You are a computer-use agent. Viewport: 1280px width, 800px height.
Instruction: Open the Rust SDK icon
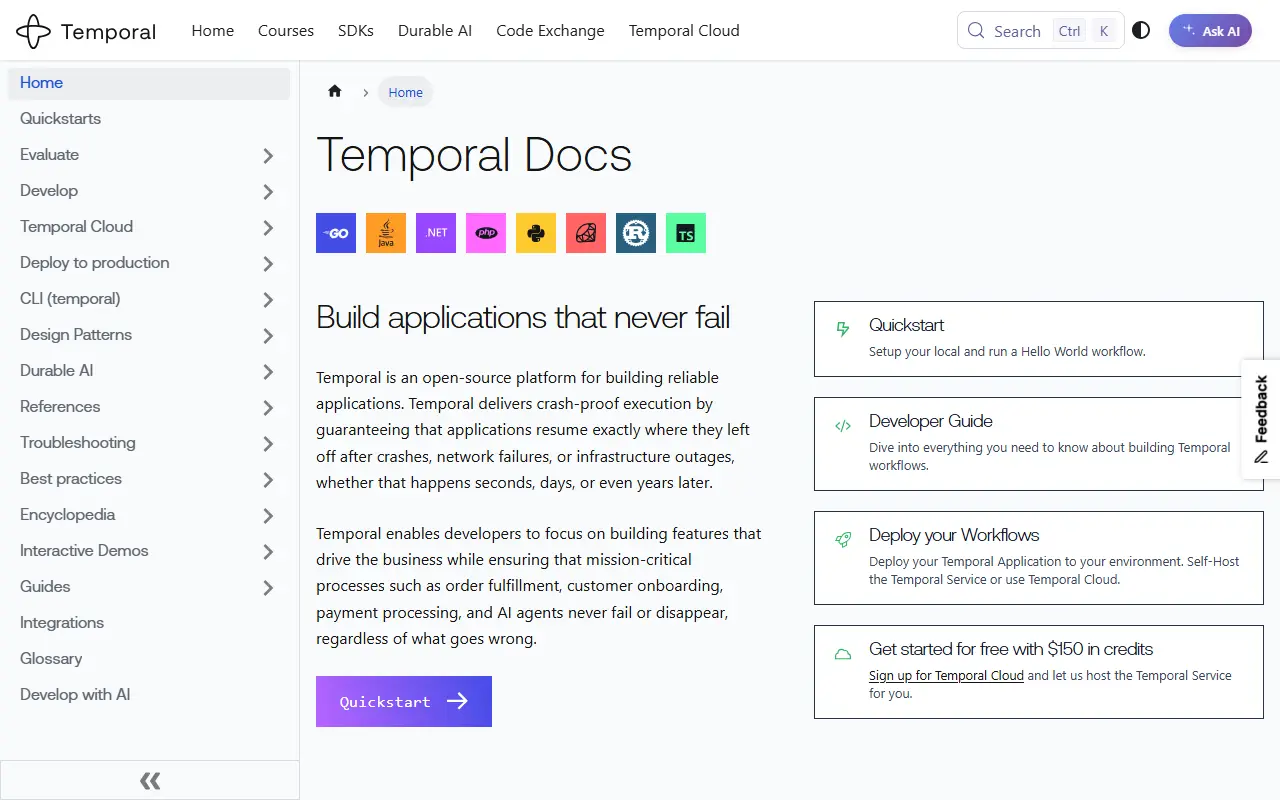(x=636, y=233)
